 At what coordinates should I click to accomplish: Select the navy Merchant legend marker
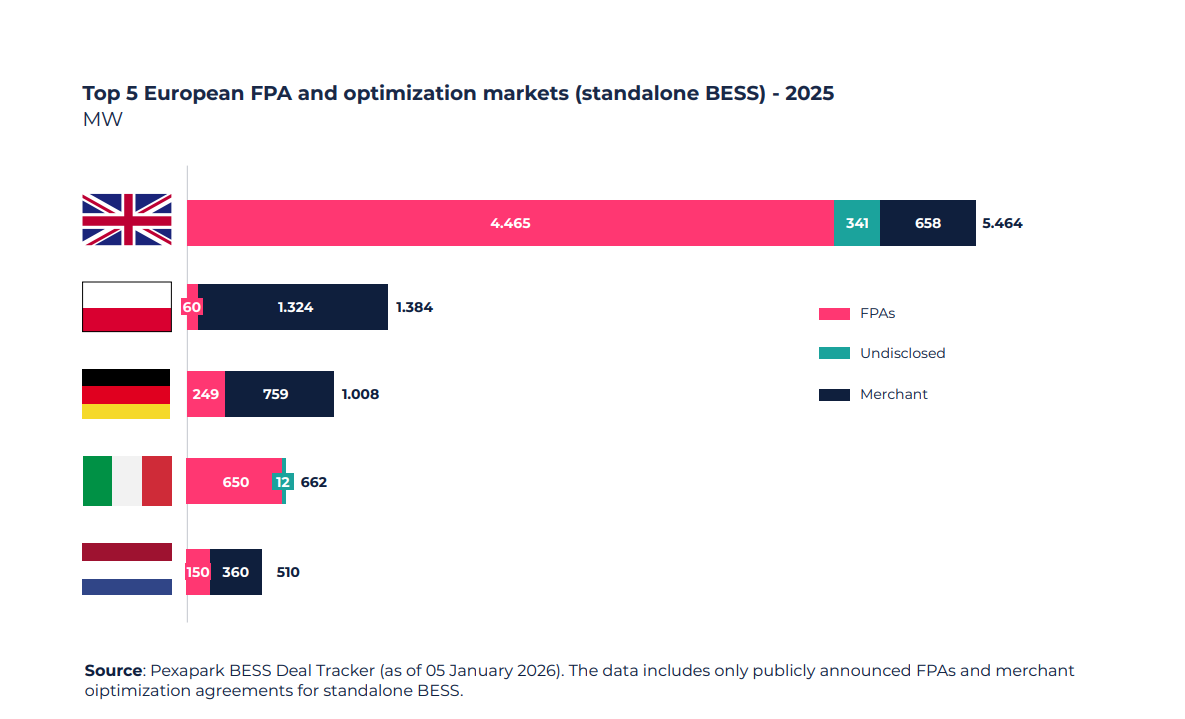tap(837, 394)
